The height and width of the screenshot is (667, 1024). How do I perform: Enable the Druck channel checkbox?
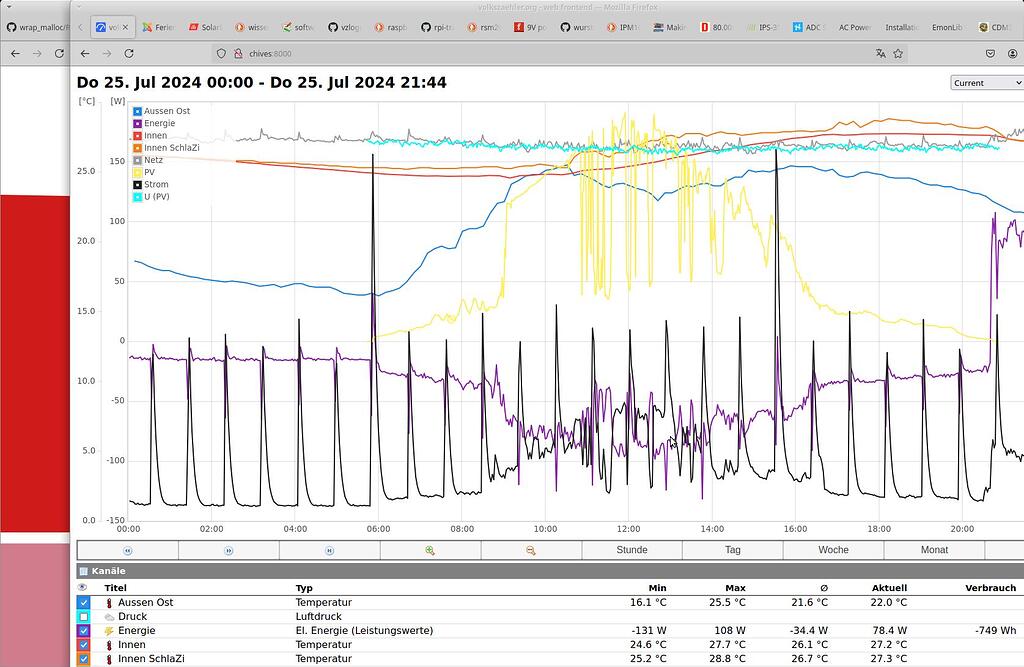tap(84, 617)
